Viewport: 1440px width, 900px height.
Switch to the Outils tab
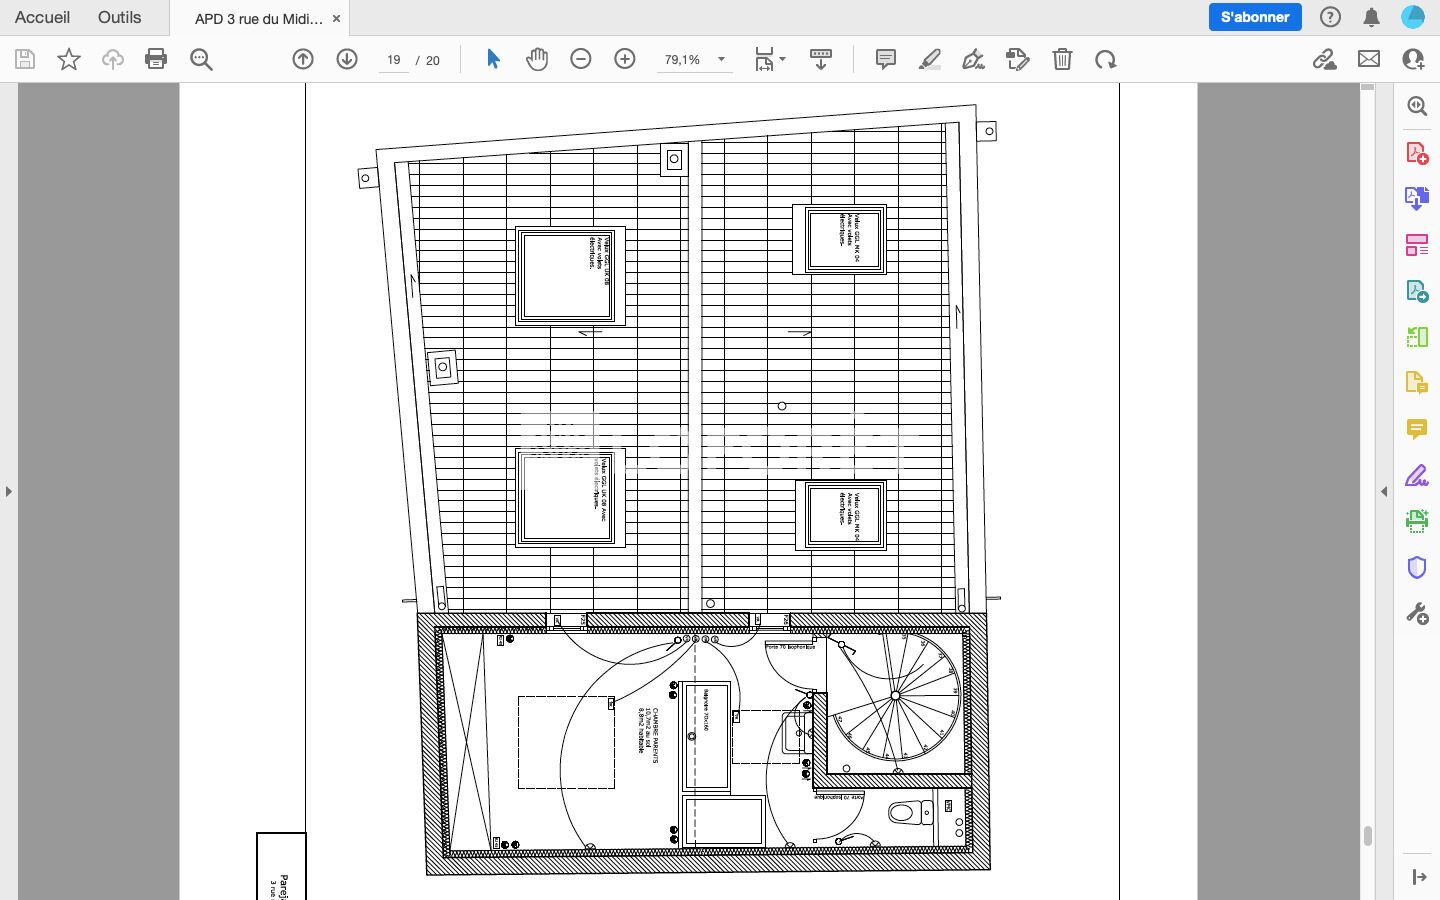tap(119, 17)
